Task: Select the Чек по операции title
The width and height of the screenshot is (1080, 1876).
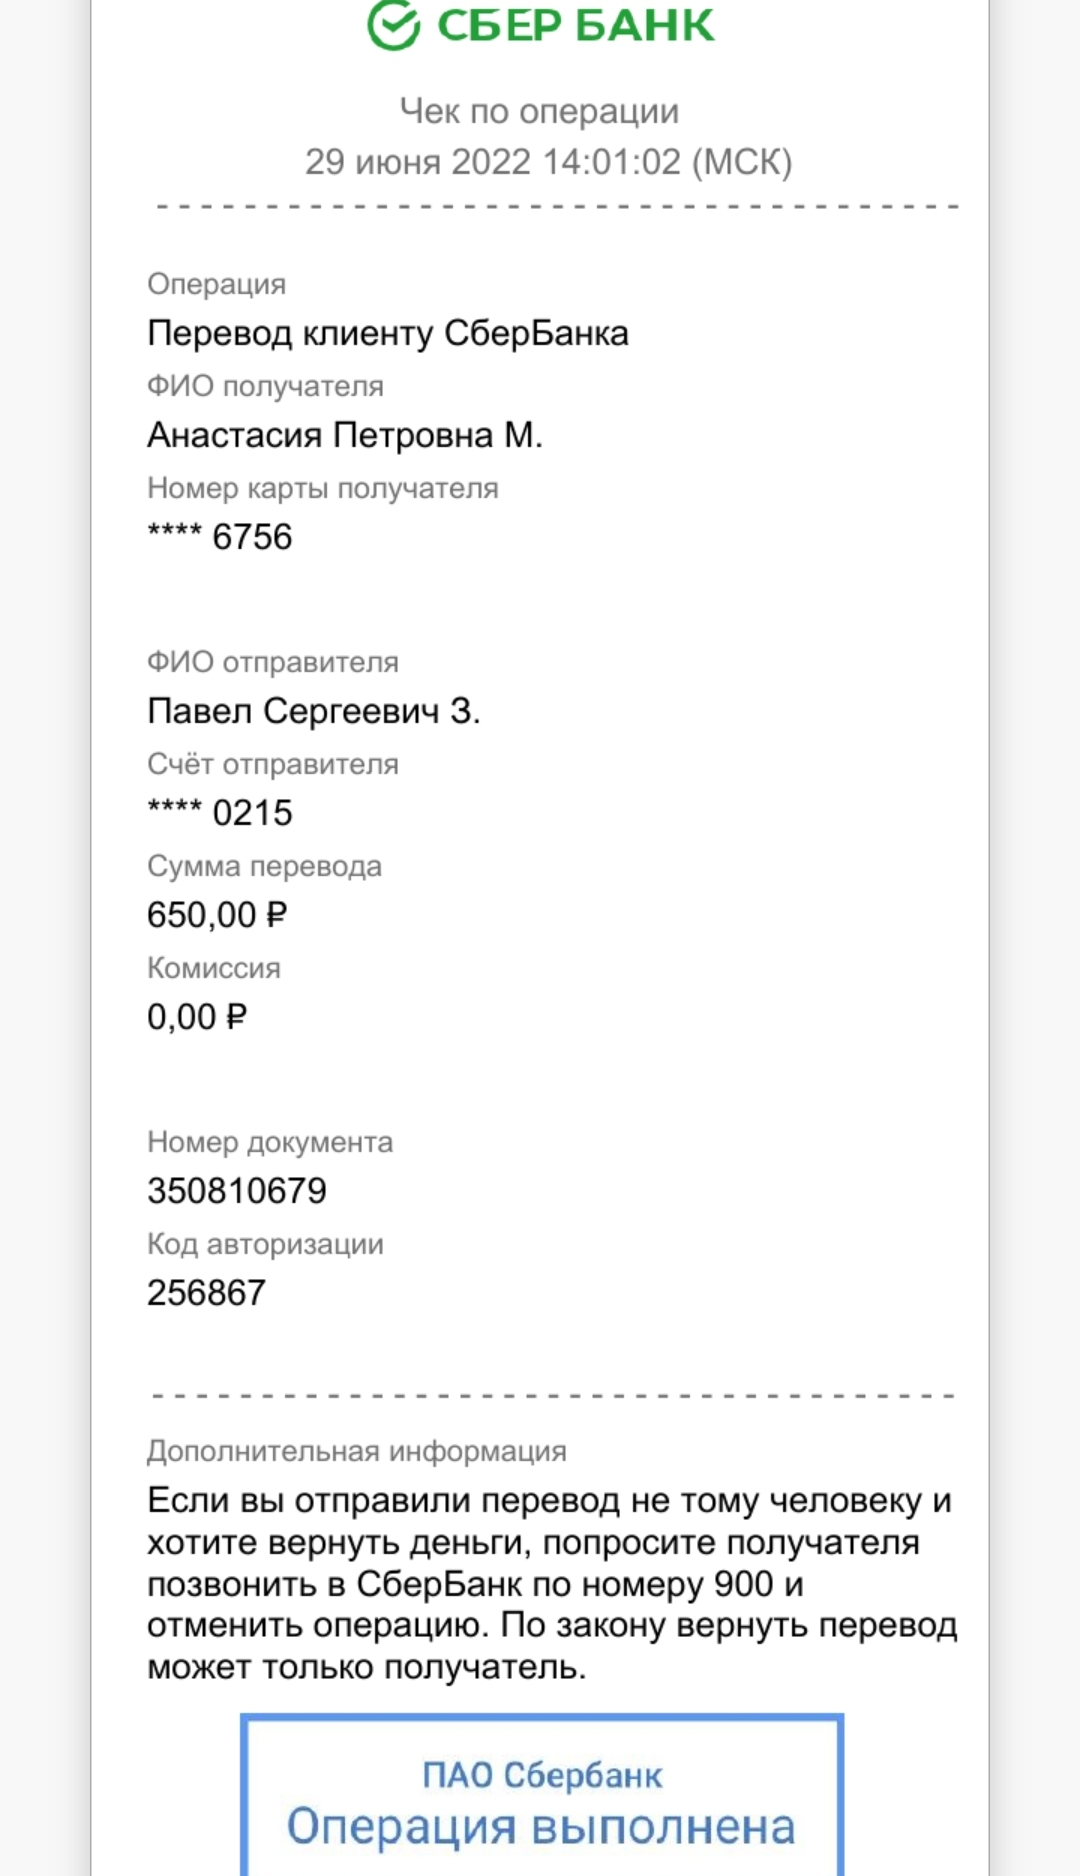Action: click(x=540, y=111)
